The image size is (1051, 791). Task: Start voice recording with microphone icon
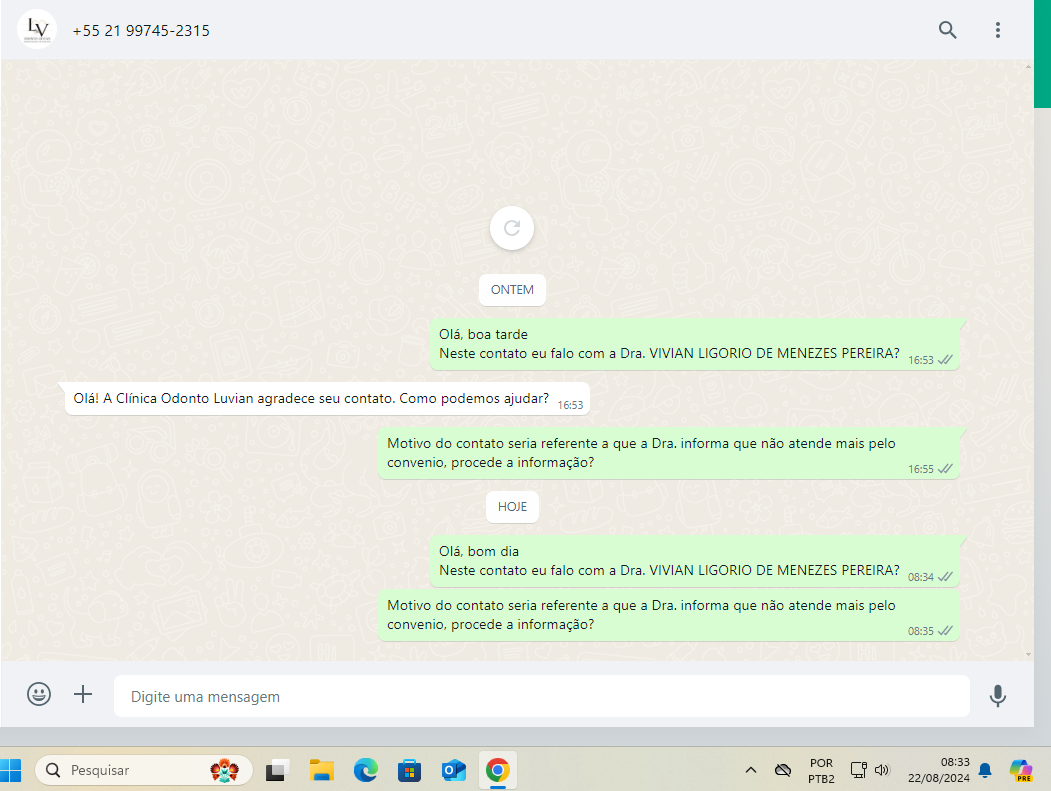coord(997,696)
